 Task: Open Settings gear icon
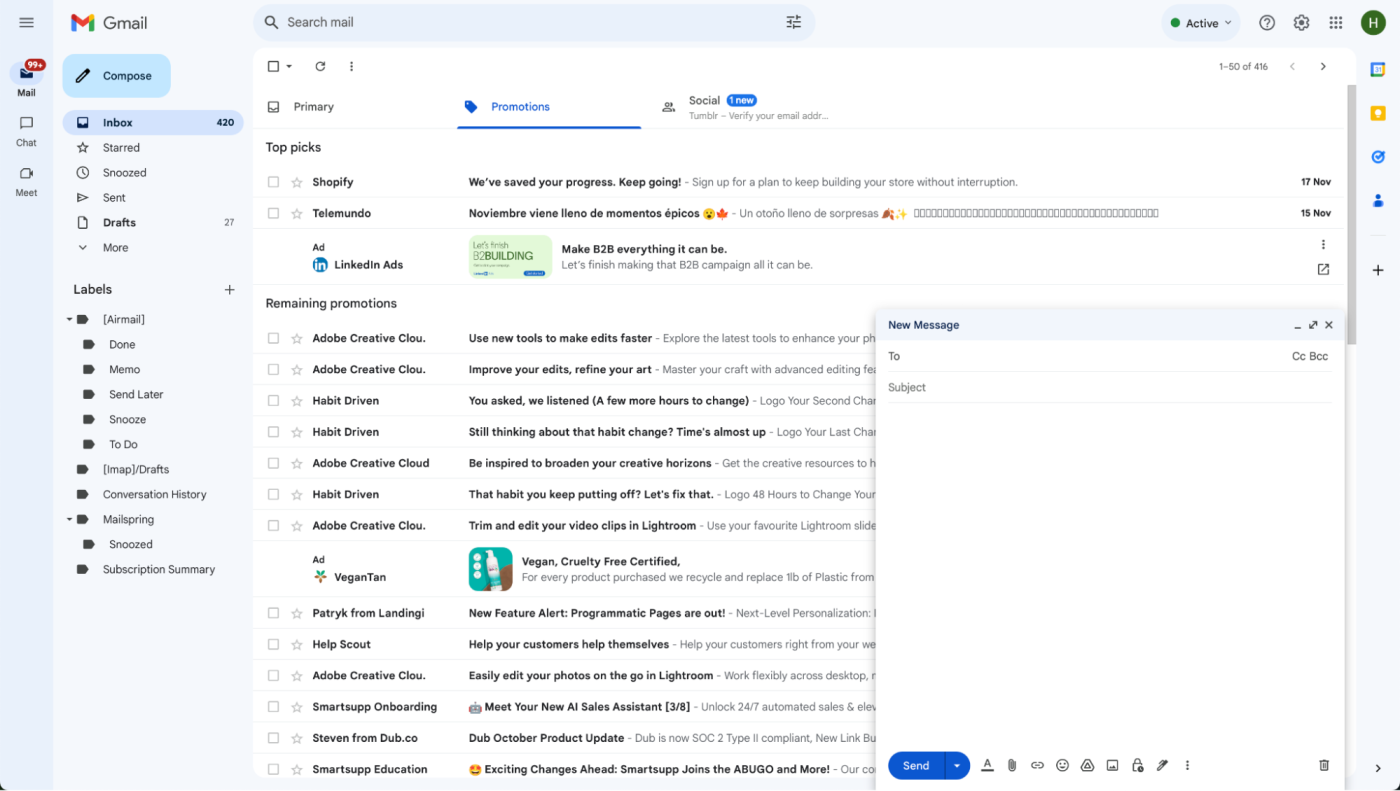pyautogui.click(x=1301, y=23)
